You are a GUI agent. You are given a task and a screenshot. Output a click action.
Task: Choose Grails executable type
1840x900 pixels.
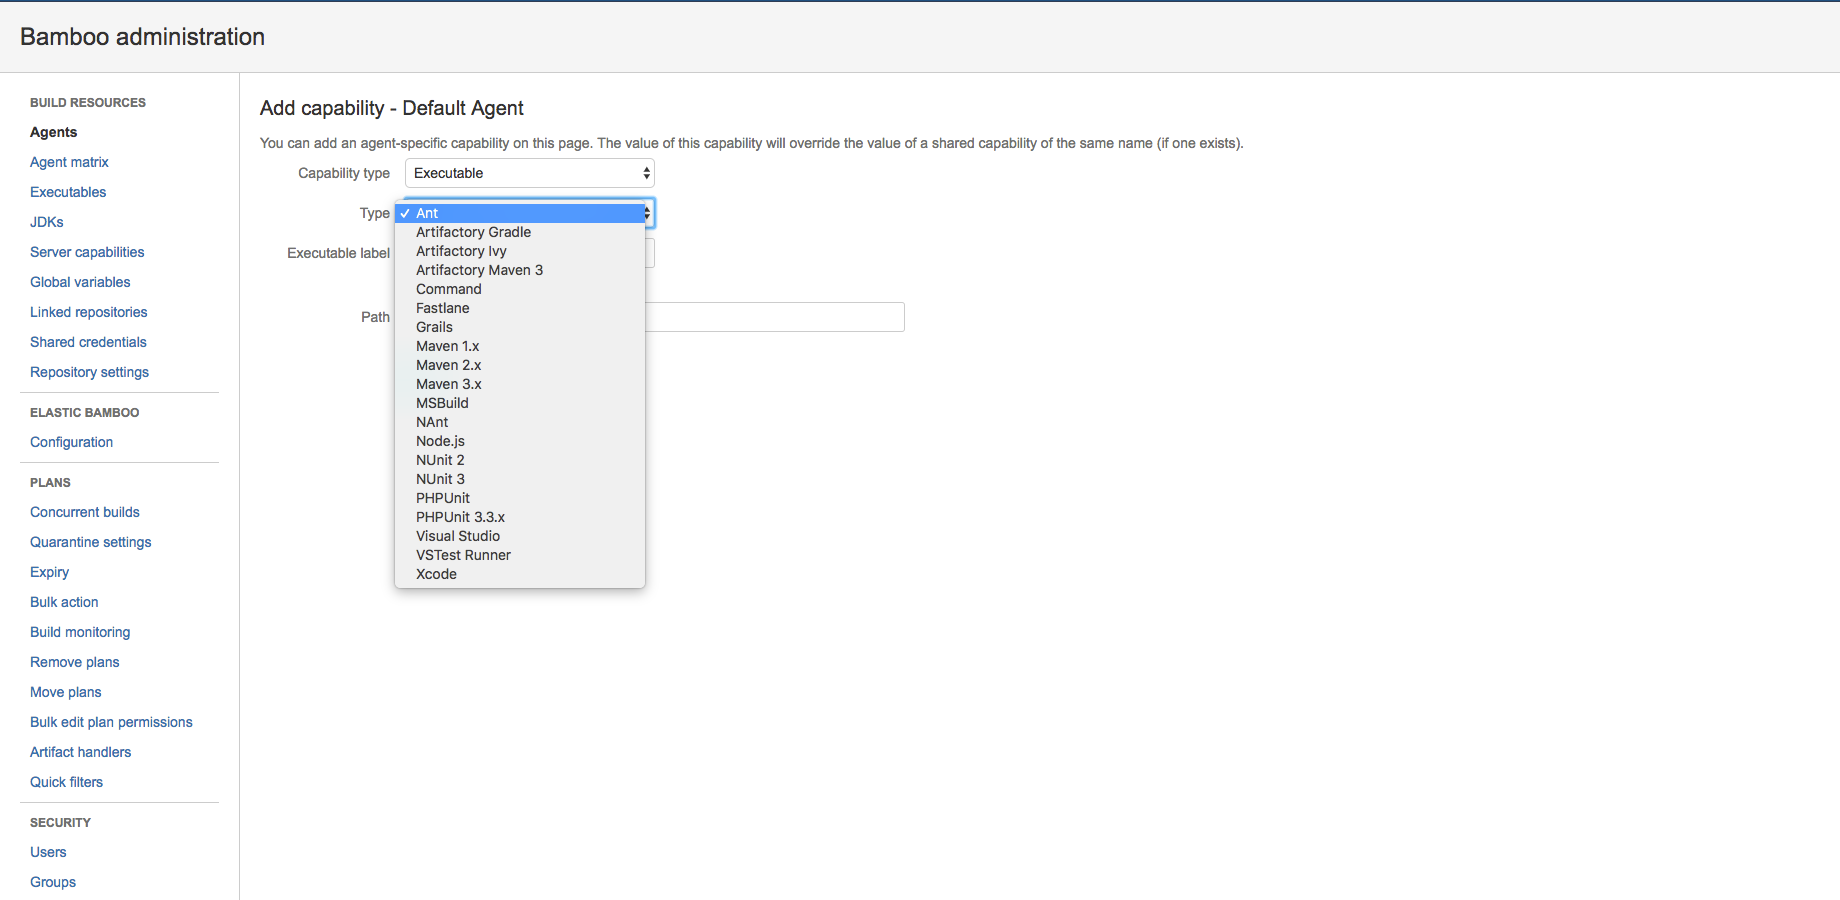click(x=520, y=327)
